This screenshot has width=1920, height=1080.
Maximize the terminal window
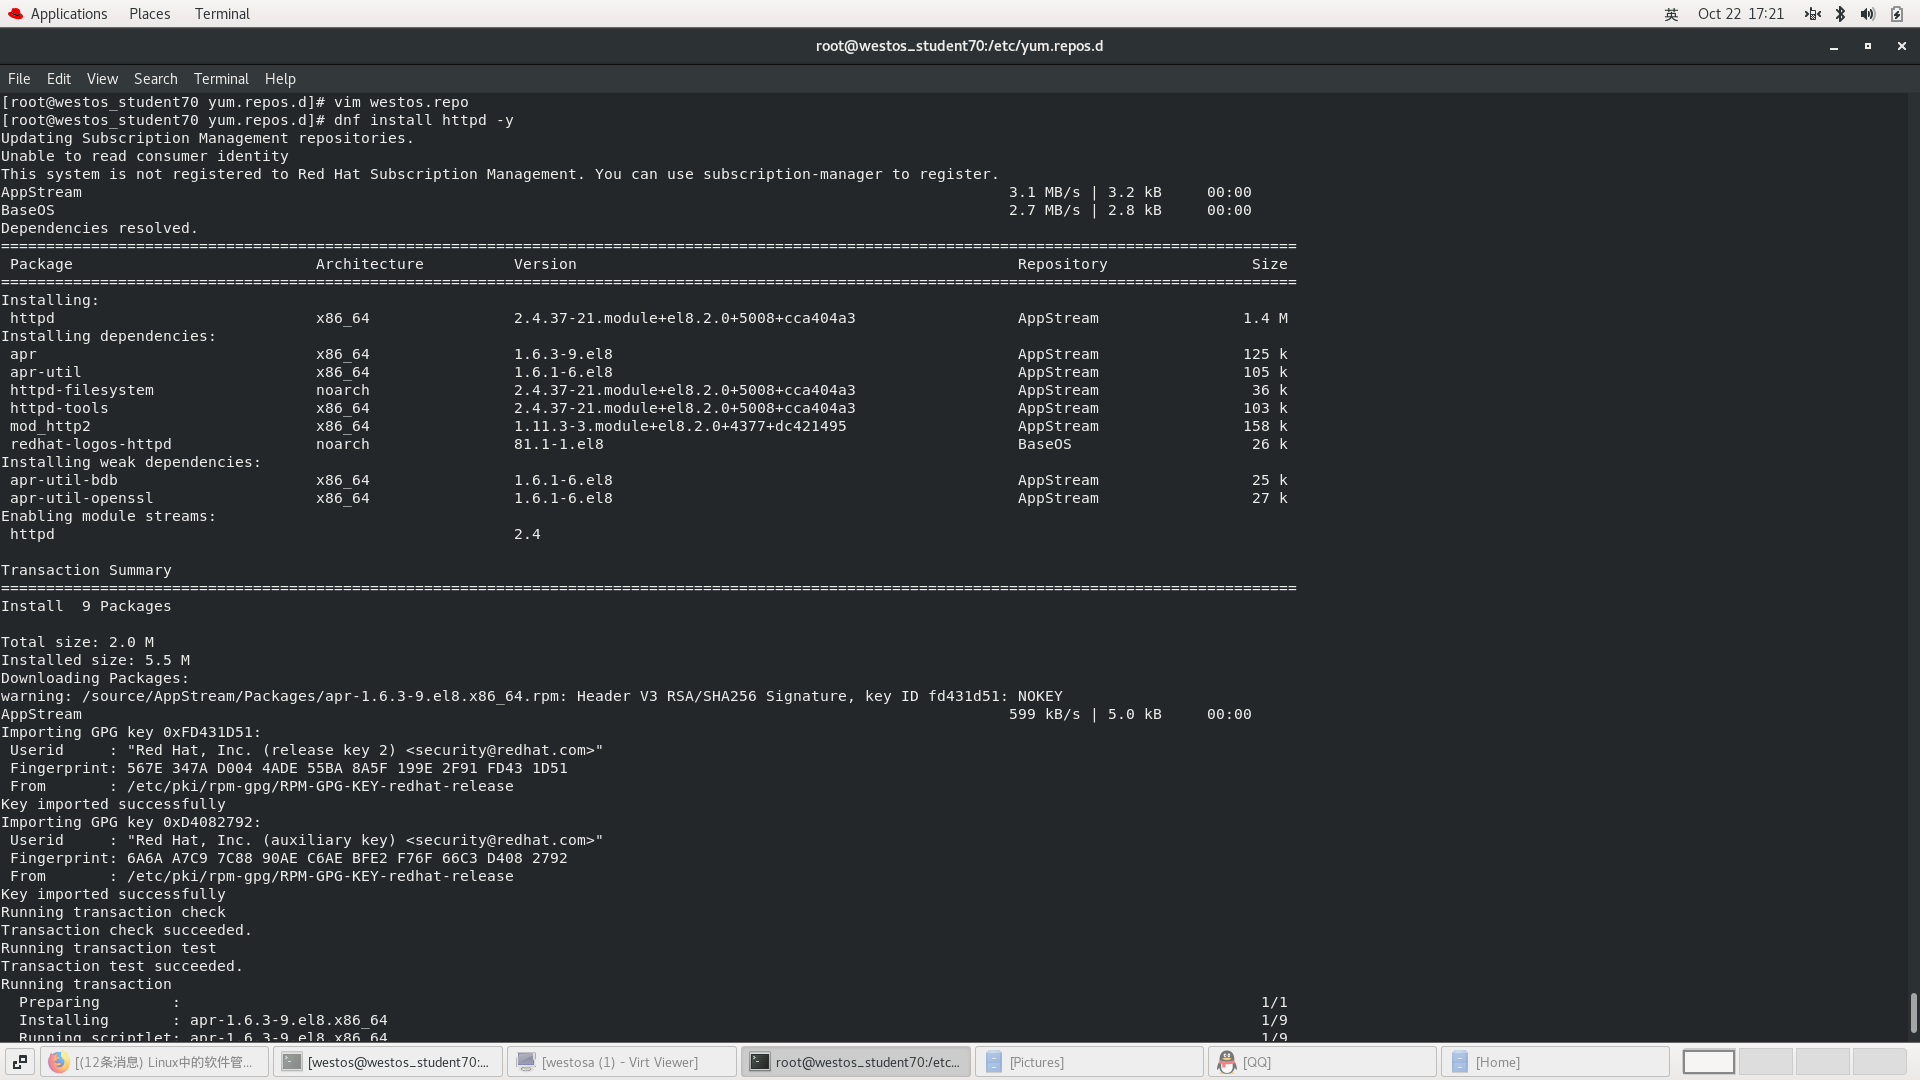click(1868, 46)
